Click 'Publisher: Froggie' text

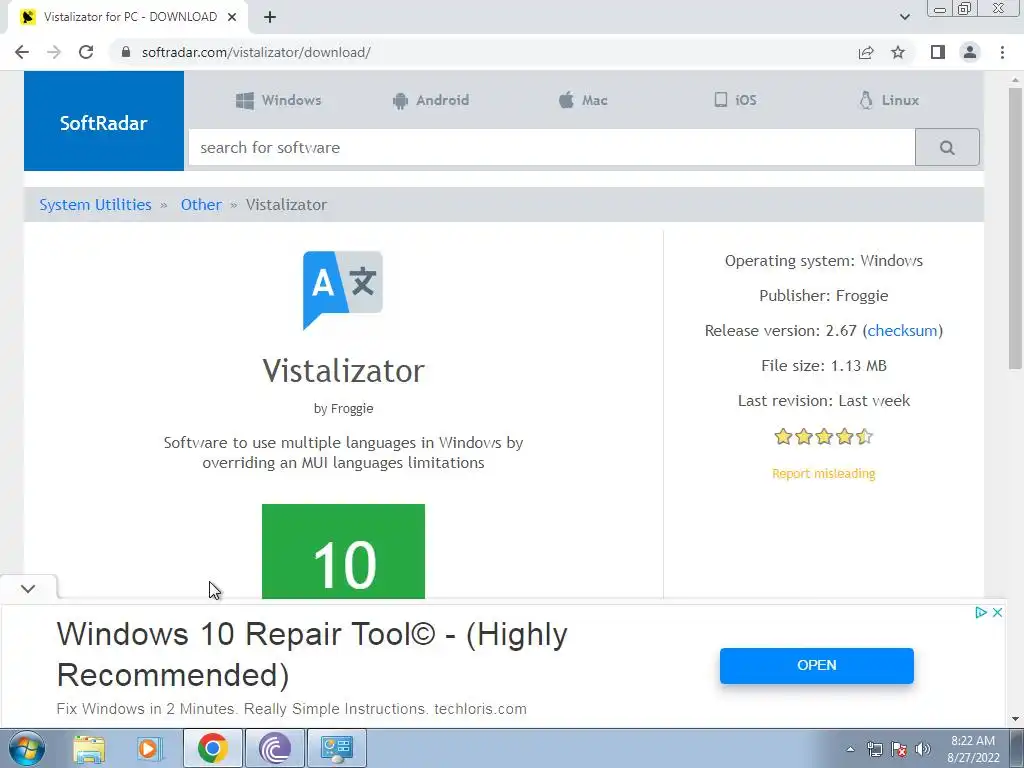[x=824, y=295]
